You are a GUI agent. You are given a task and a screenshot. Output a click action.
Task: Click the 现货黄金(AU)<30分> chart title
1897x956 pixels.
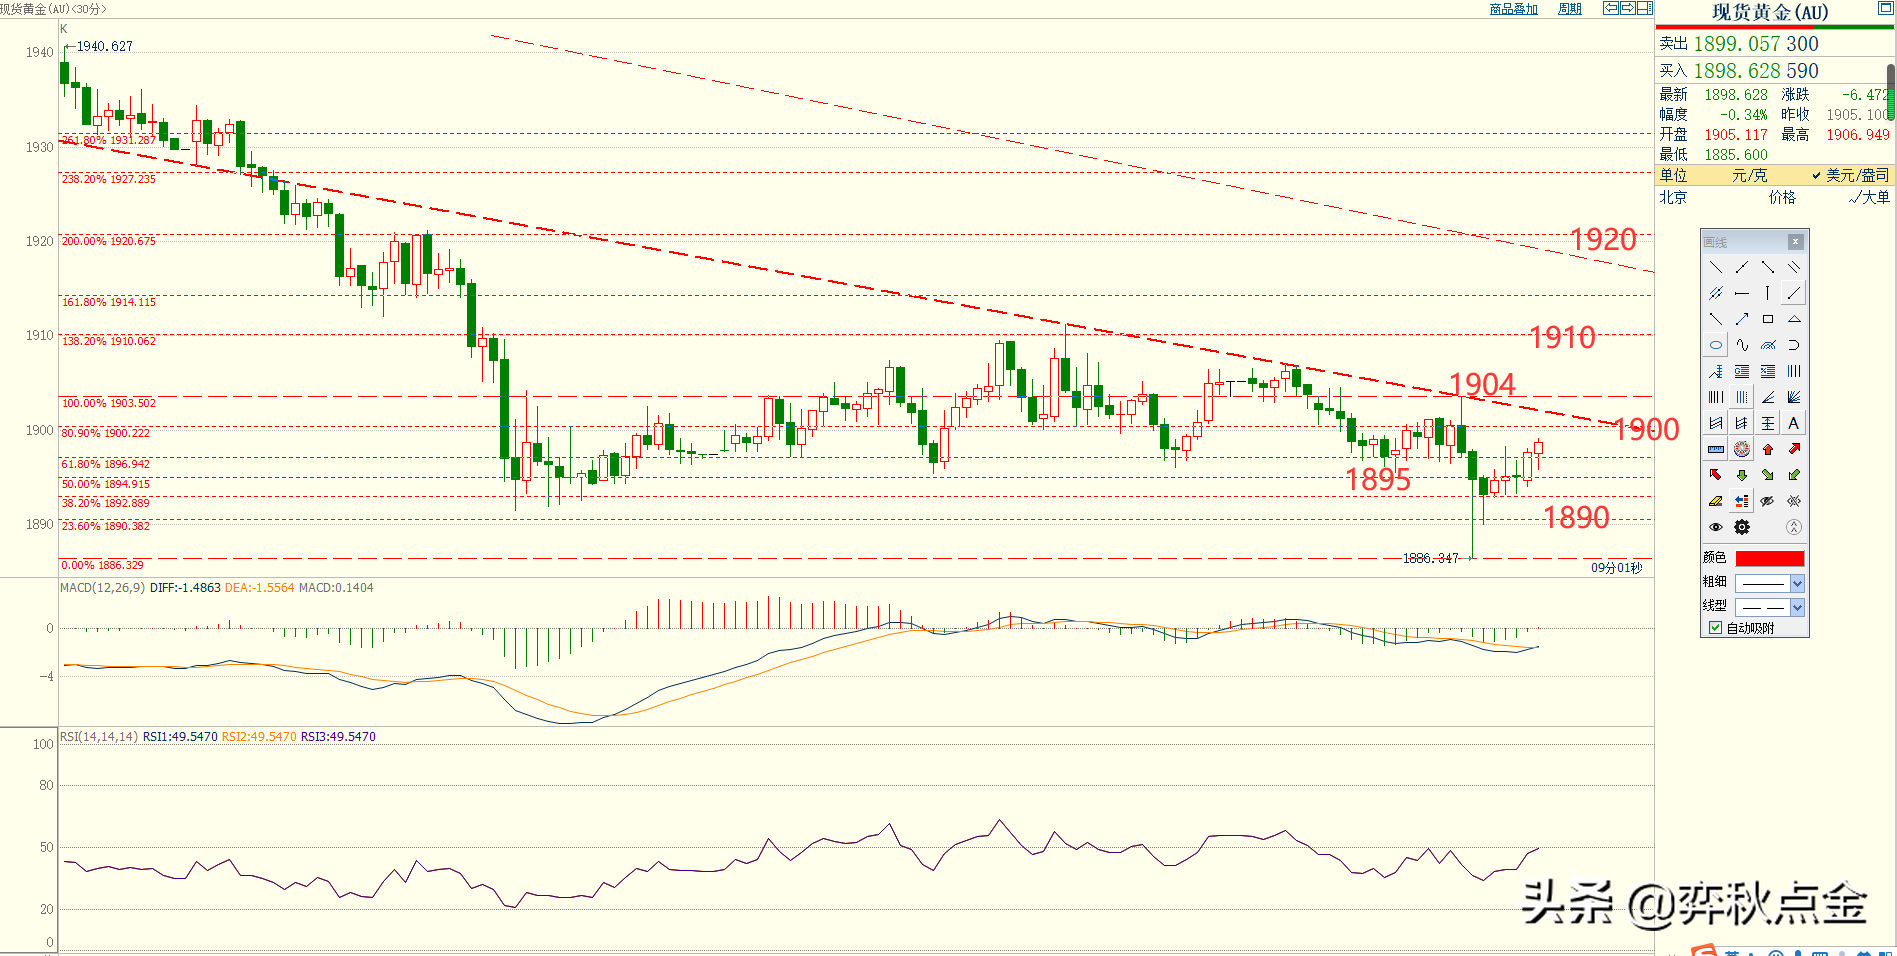click(53, 9)
